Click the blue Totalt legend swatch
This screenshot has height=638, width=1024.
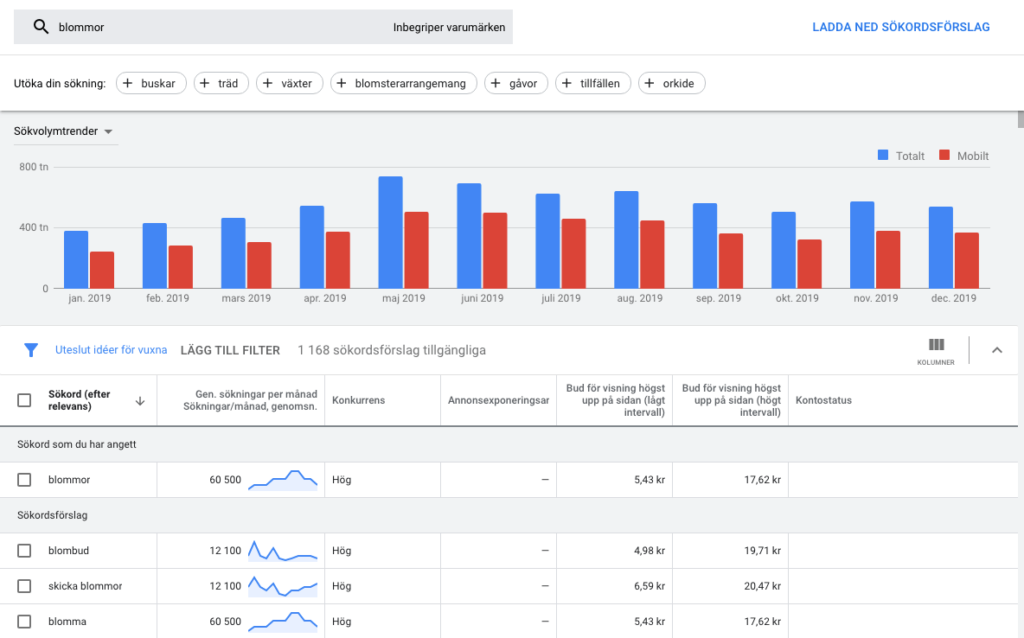click(883, 155)
